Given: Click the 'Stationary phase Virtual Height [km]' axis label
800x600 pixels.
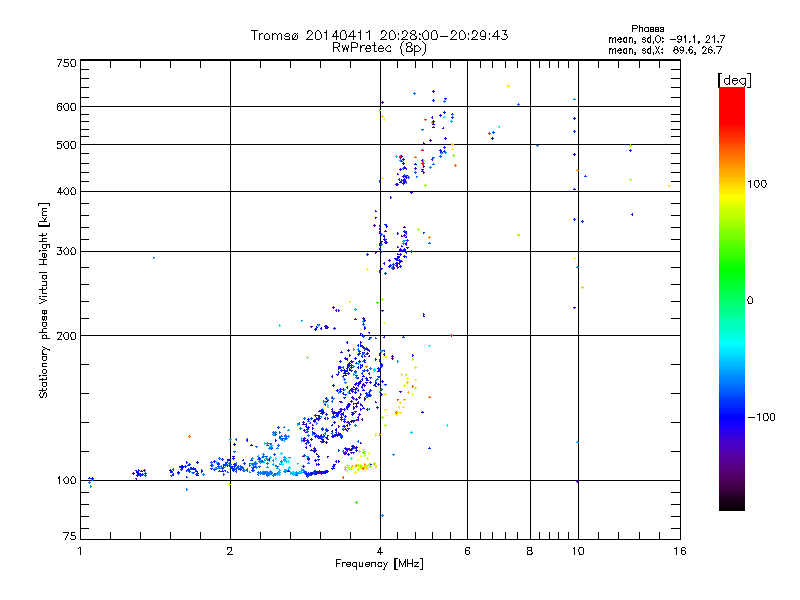Looking at the screenshot, I should [x=44, y=300].
